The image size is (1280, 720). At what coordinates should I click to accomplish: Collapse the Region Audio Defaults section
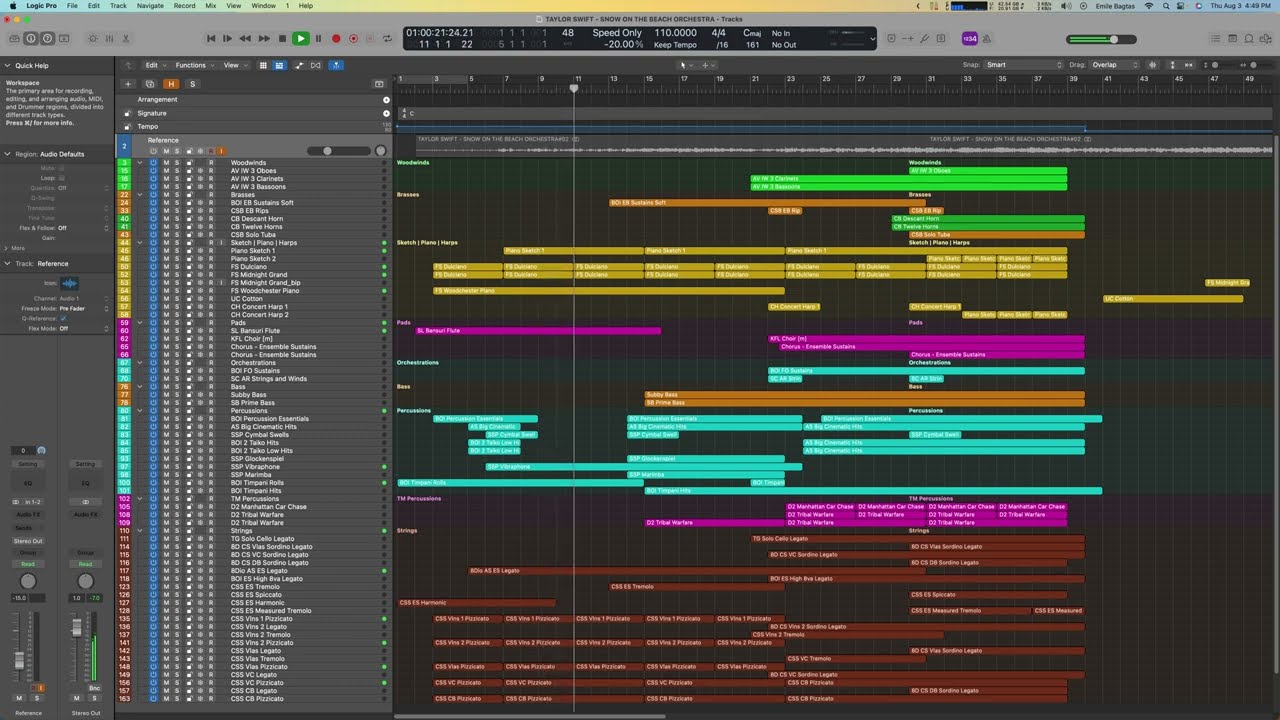point(8,154)
